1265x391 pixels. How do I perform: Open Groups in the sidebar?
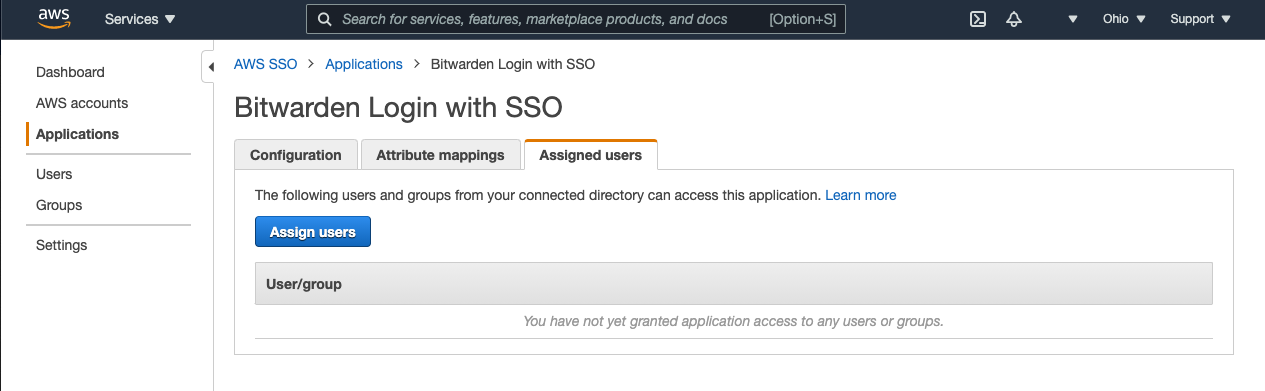pos(59,205)
